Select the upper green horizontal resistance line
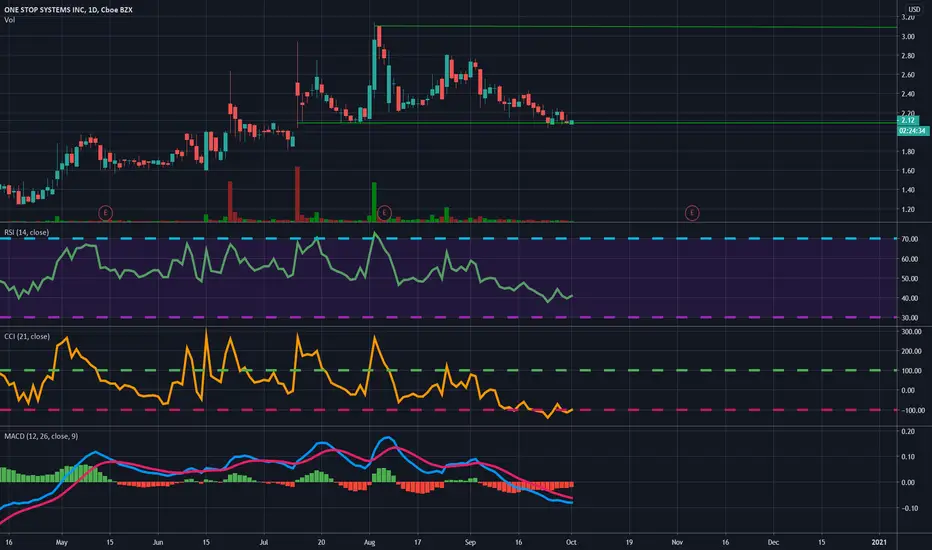The width and height of the screenshot is (932, 550). [x=636, y=27]
